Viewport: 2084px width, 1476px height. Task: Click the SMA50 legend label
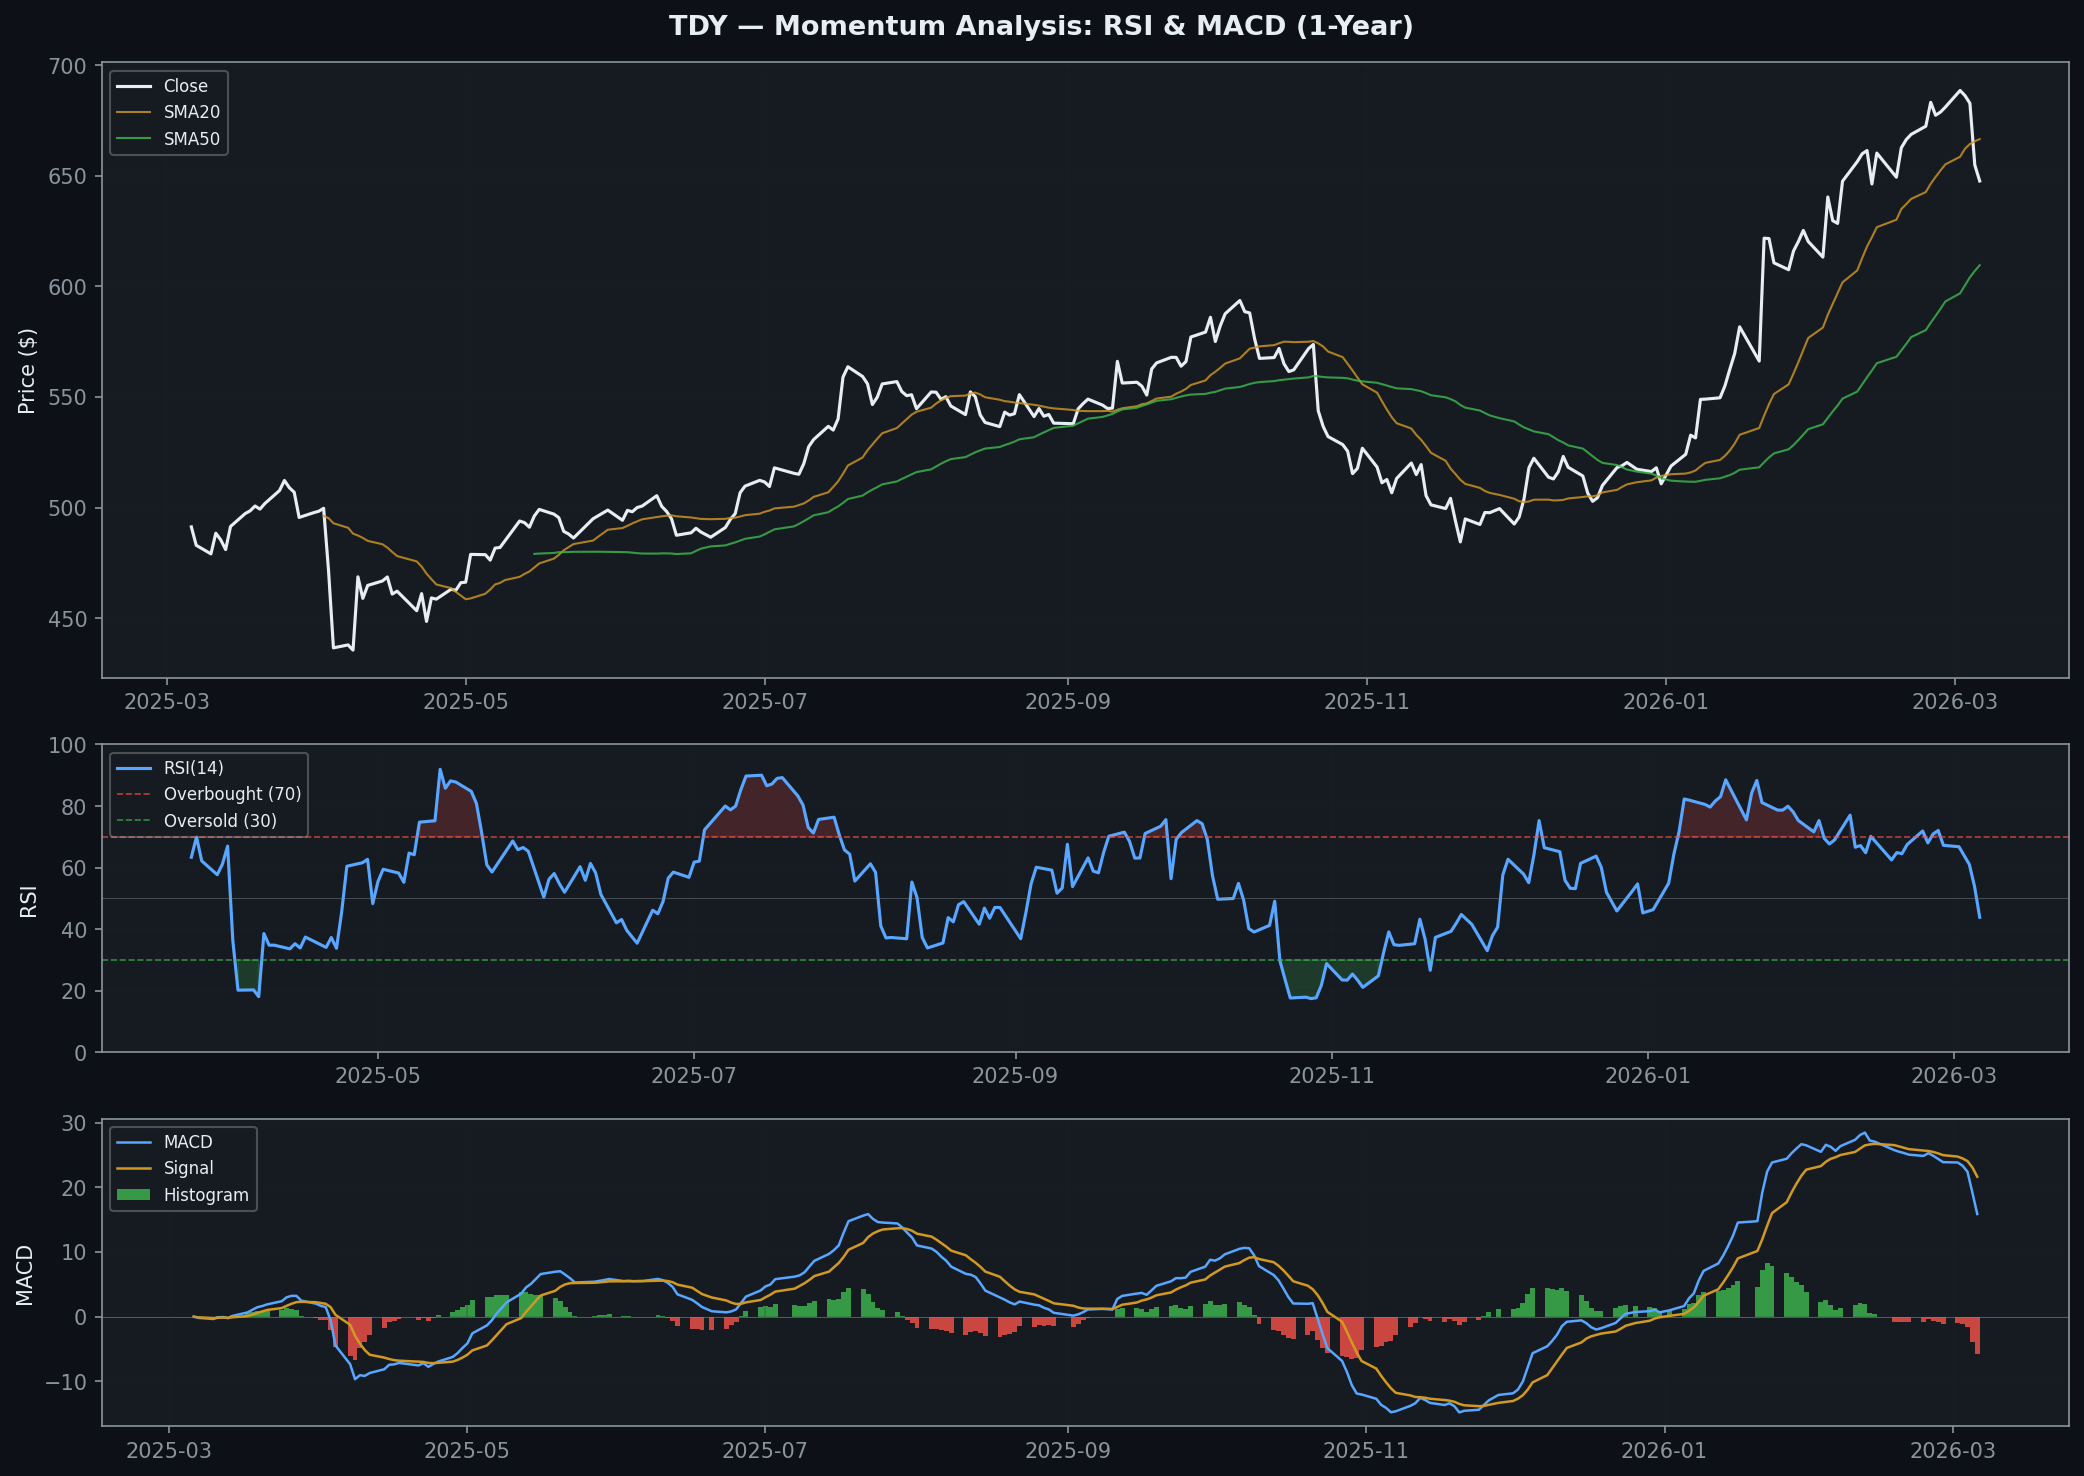191,139
